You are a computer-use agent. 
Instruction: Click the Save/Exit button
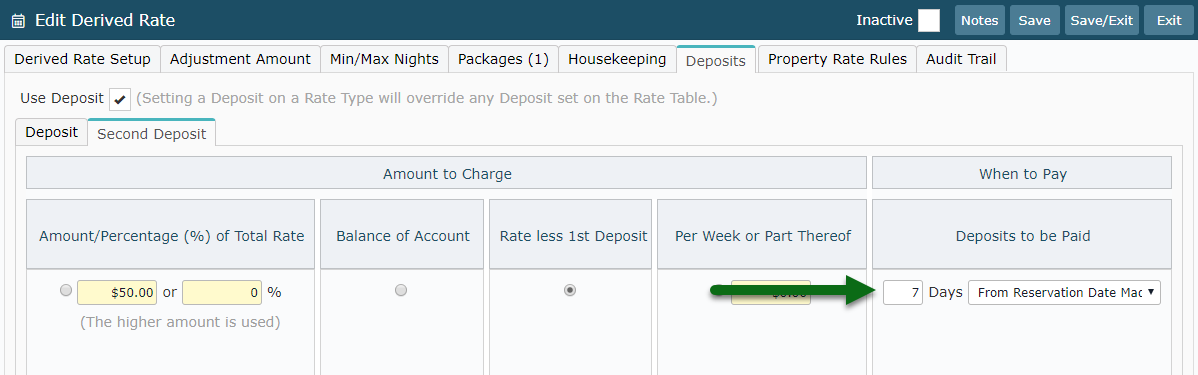pos(1102,21)
